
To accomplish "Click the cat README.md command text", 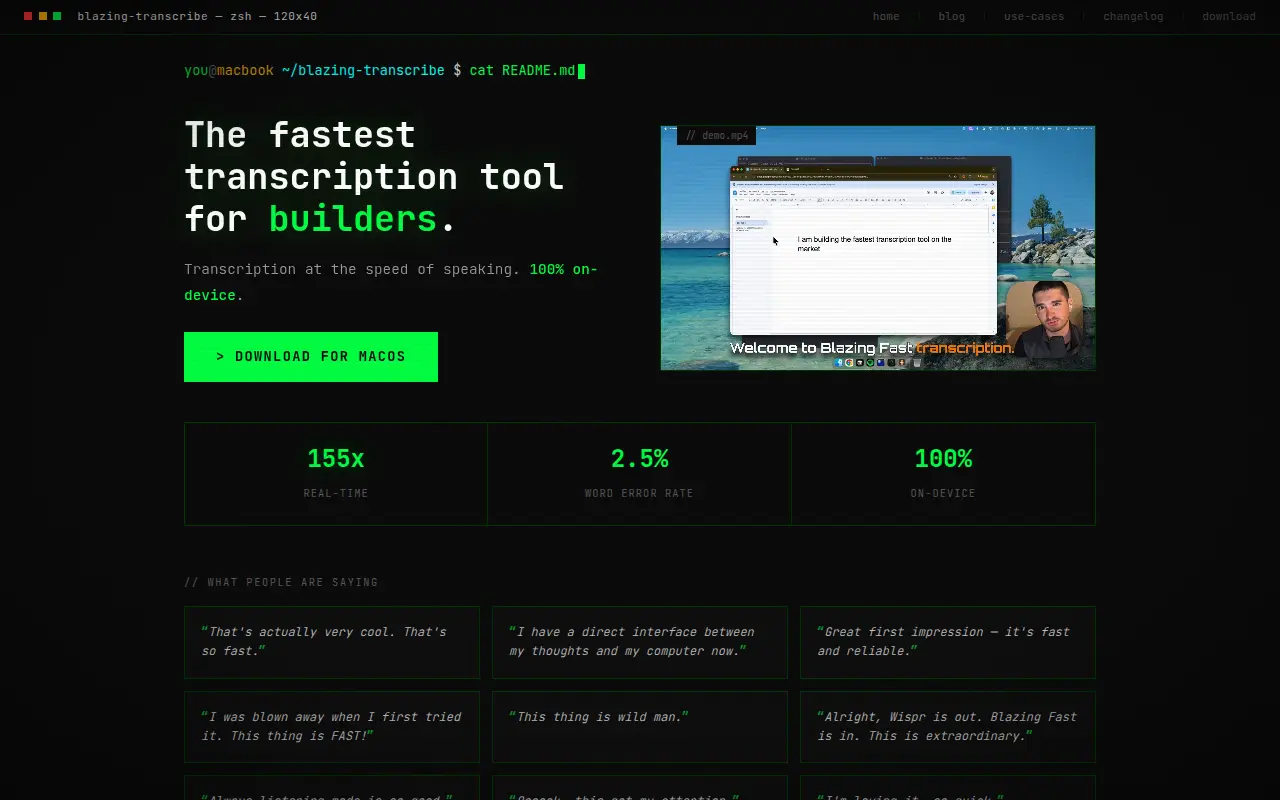I will pyautogui.click(x=522, y=71).
